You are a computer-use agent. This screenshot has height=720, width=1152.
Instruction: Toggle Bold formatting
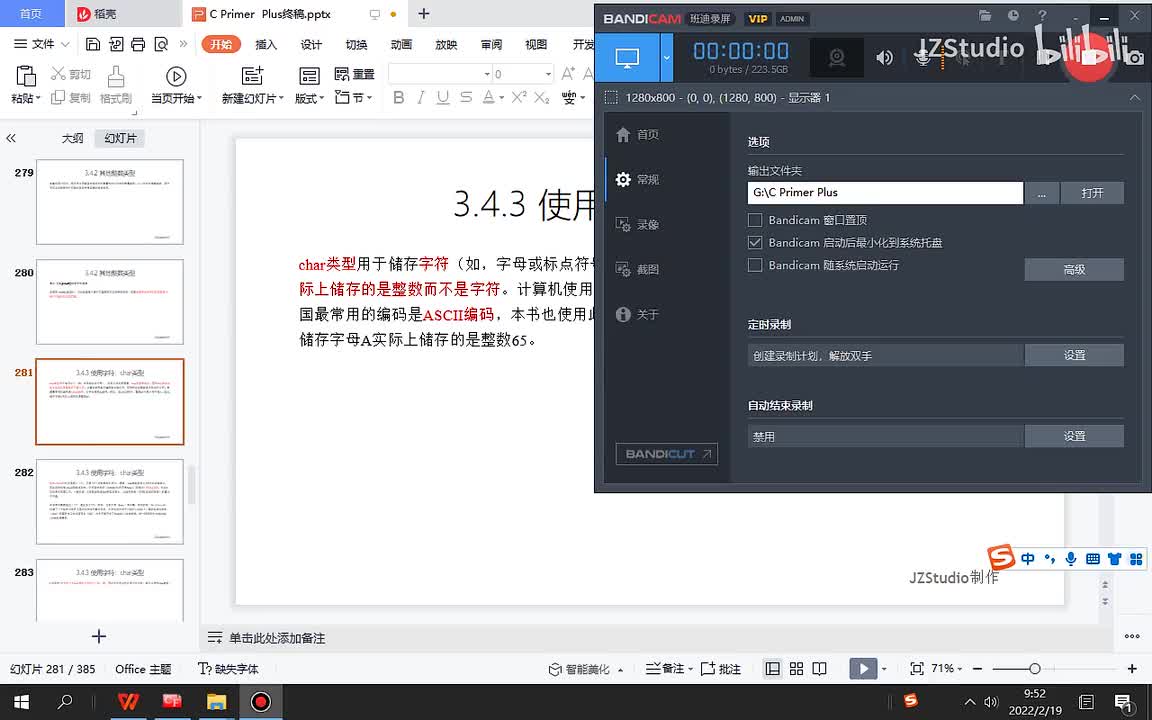point(399,97)
